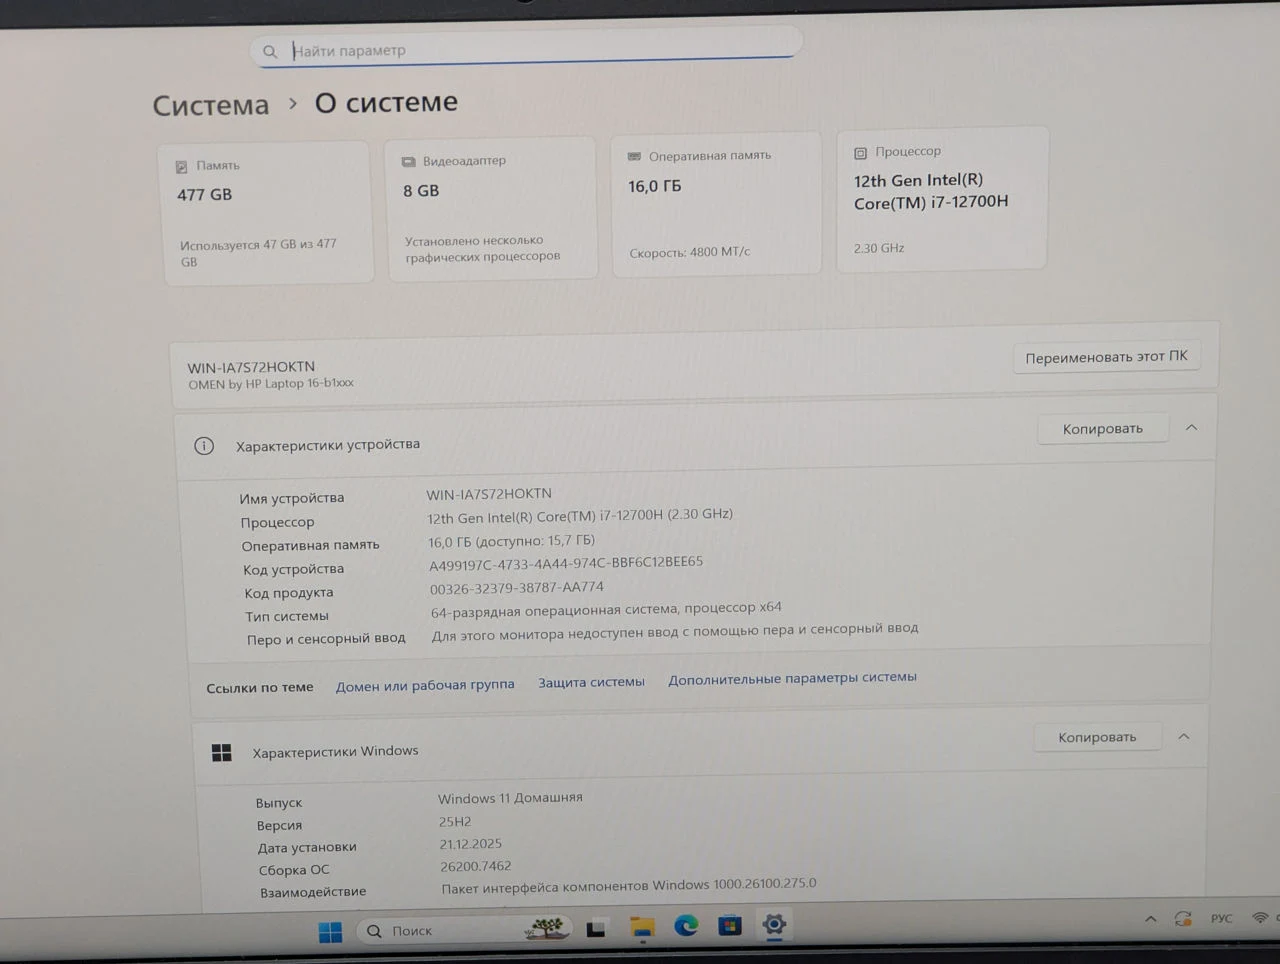This screenshot has height=964, width=1280.
Task: Click the Видеоадаптер card icon
Action: [x=408, y=162]
